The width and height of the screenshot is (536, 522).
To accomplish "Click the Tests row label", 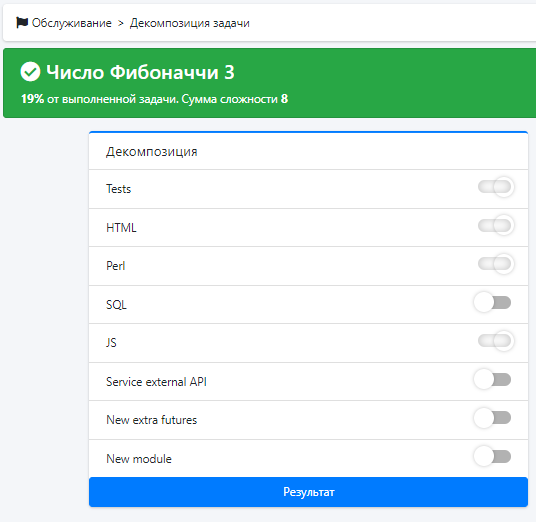I will 118,189.
